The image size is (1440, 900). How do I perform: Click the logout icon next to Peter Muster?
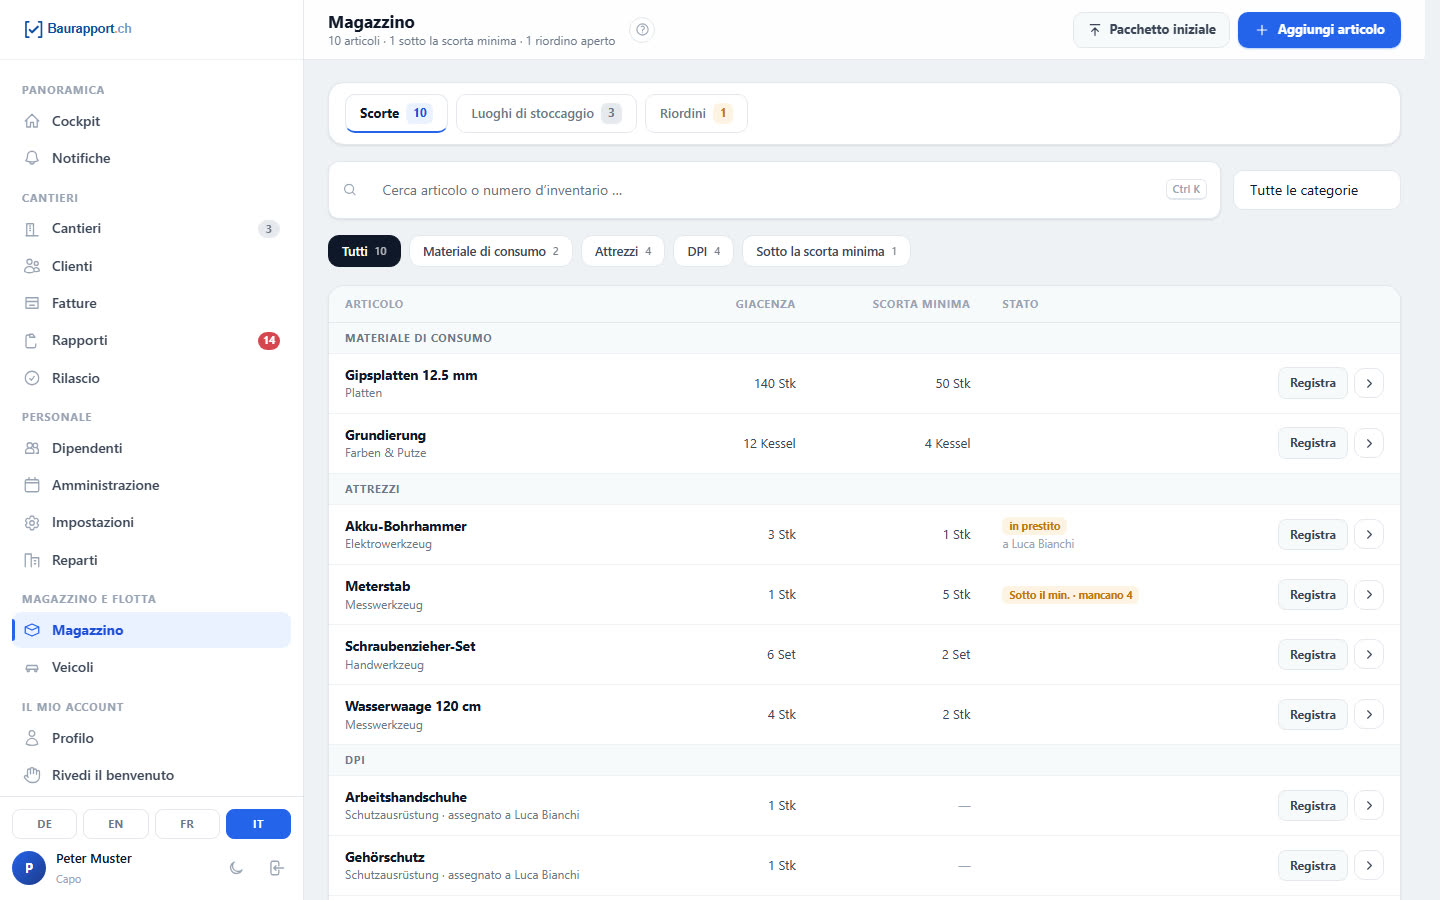point(277,868)
